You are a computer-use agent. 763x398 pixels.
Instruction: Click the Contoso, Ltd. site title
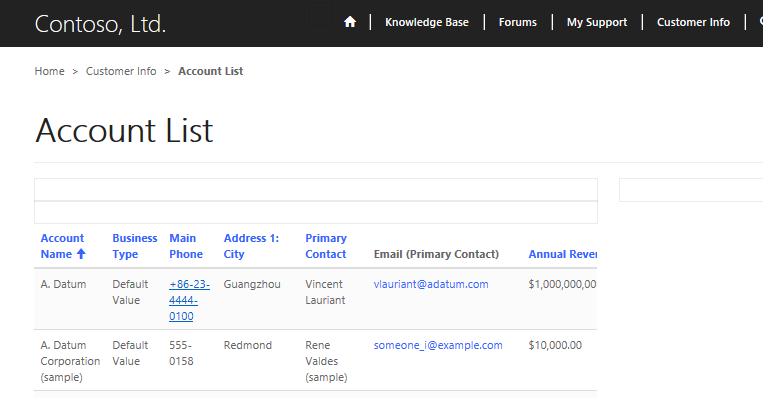100,24
